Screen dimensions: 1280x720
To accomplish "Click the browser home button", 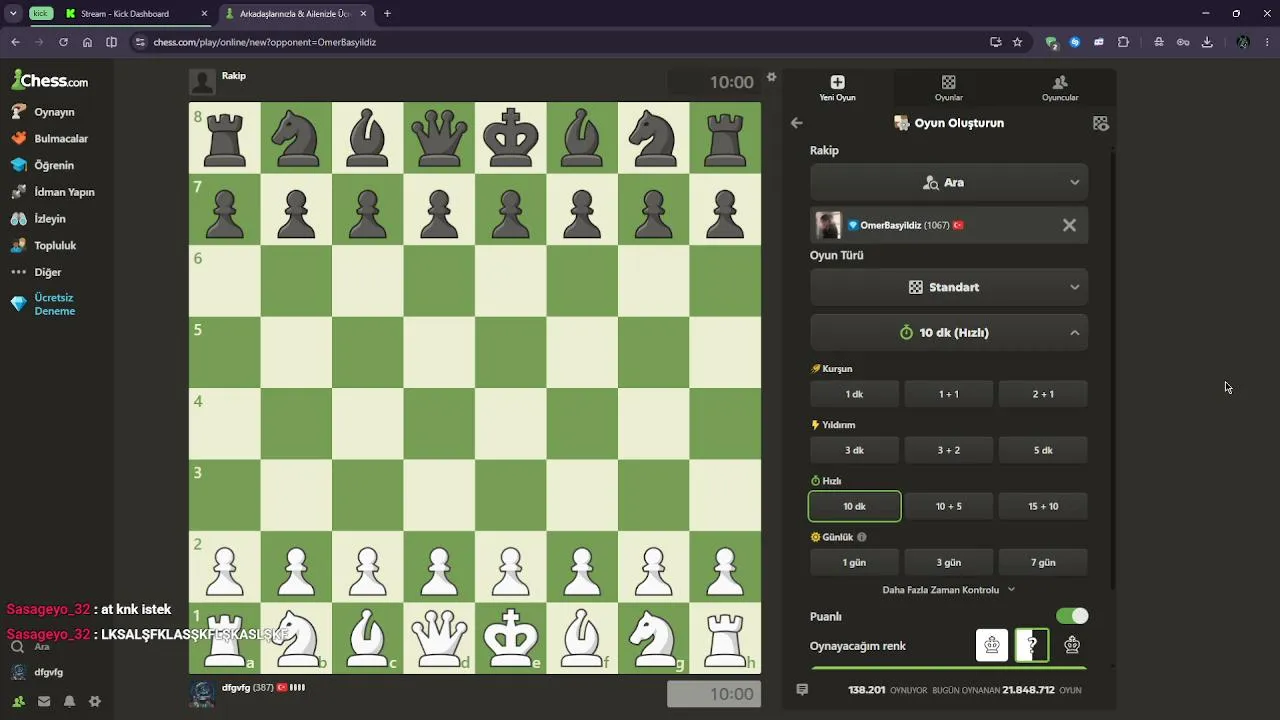I will pos(87,42).
